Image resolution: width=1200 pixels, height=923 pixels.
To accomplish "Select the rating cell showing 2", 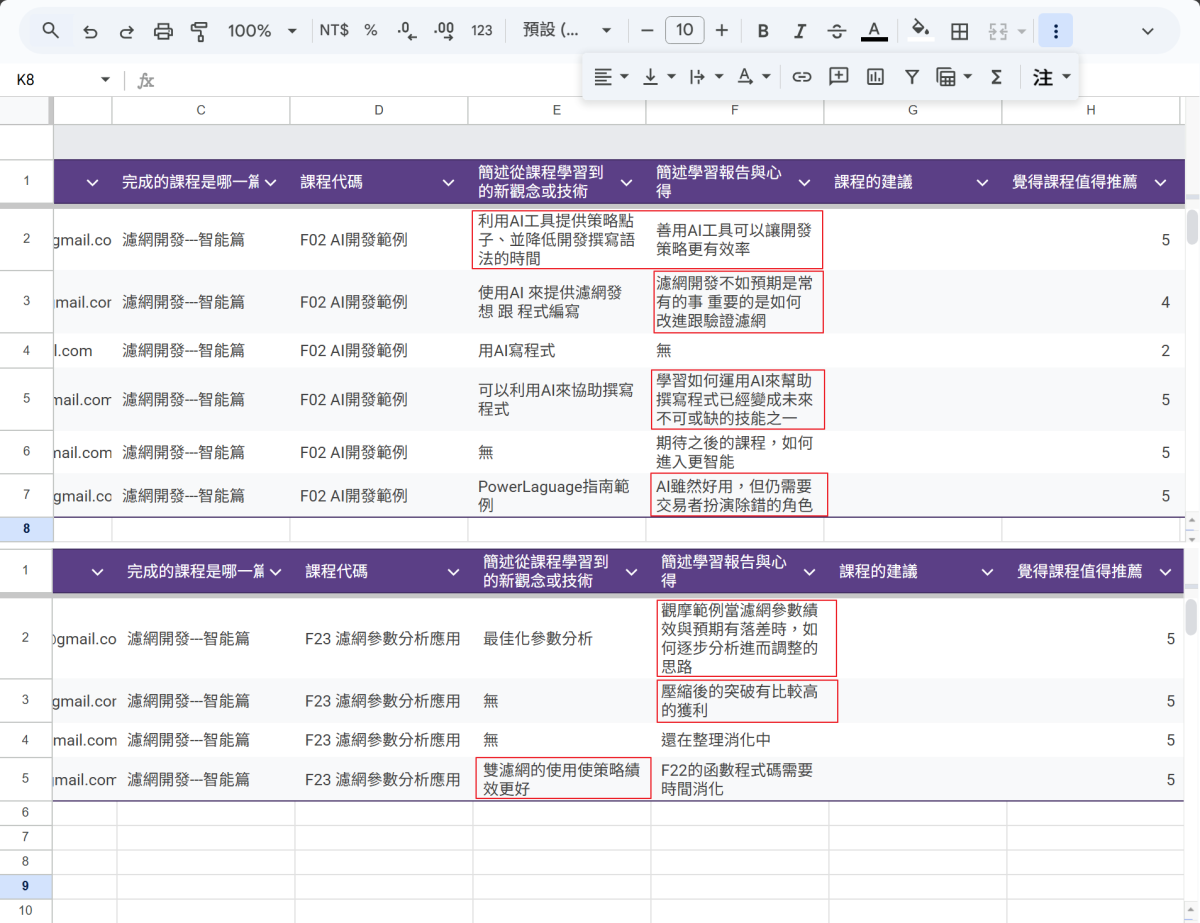I will (x=1091, y=350).
